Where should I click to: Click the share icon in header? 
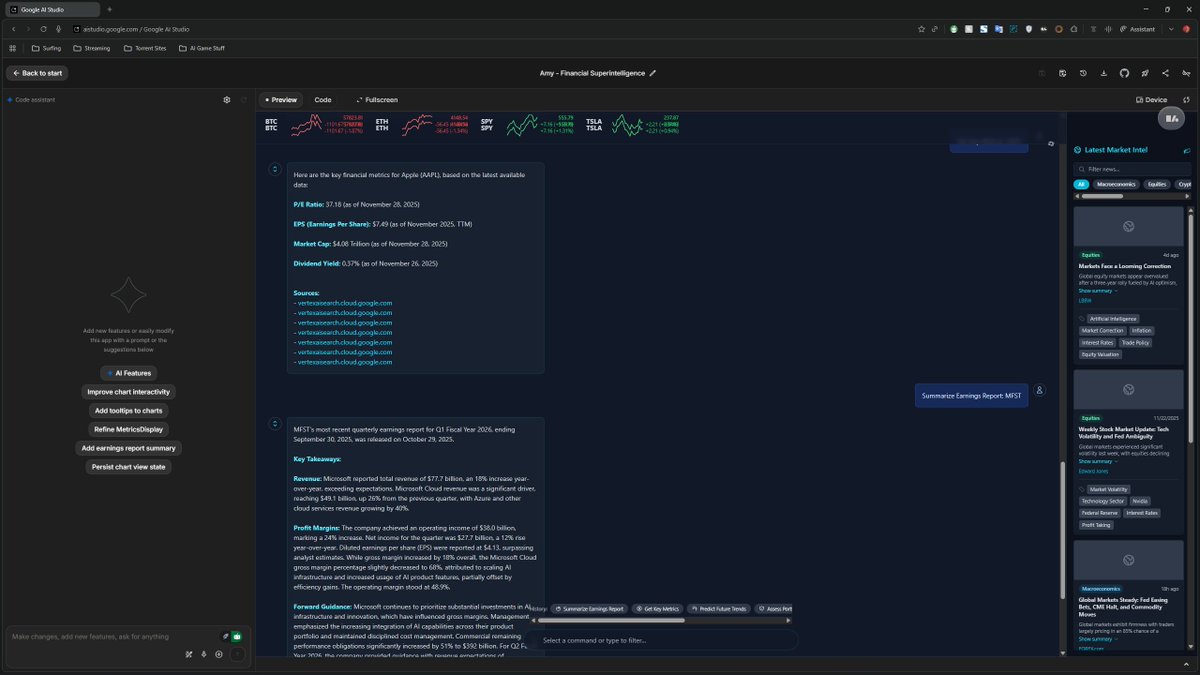(x=1165, y=73)
